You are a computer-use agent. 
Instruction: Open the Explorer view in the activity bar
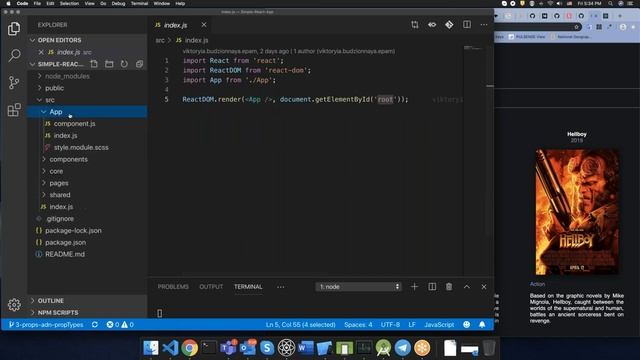click(14, 29)
